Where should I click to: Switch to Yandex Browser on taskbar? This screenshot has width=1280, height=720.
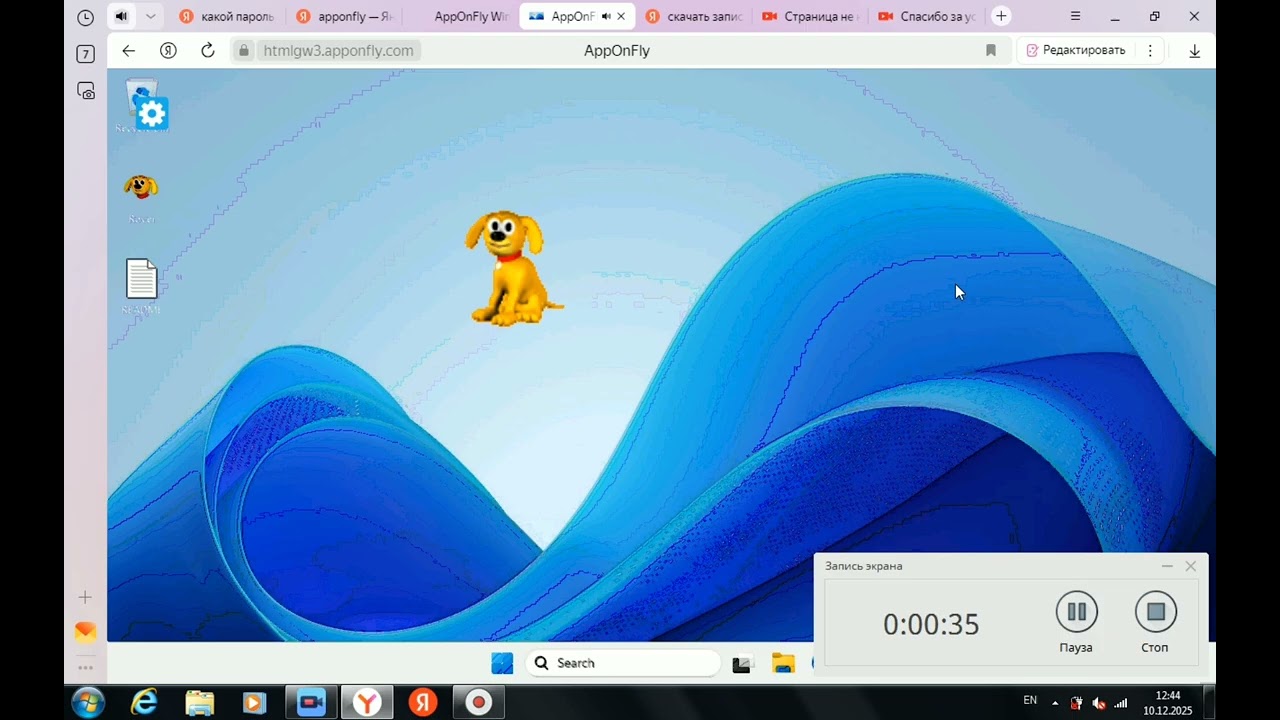[x=368, y=702]
